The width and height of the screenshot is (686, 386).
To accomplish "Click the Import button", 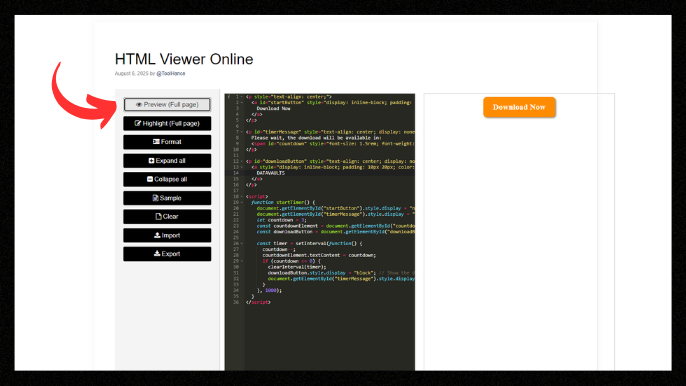I will click(x=167, y=235).
